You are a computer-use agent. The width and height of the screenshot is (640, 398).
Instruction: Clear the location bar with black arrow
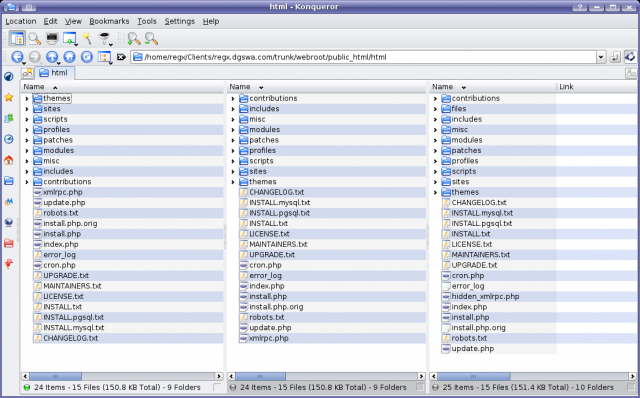121,57
